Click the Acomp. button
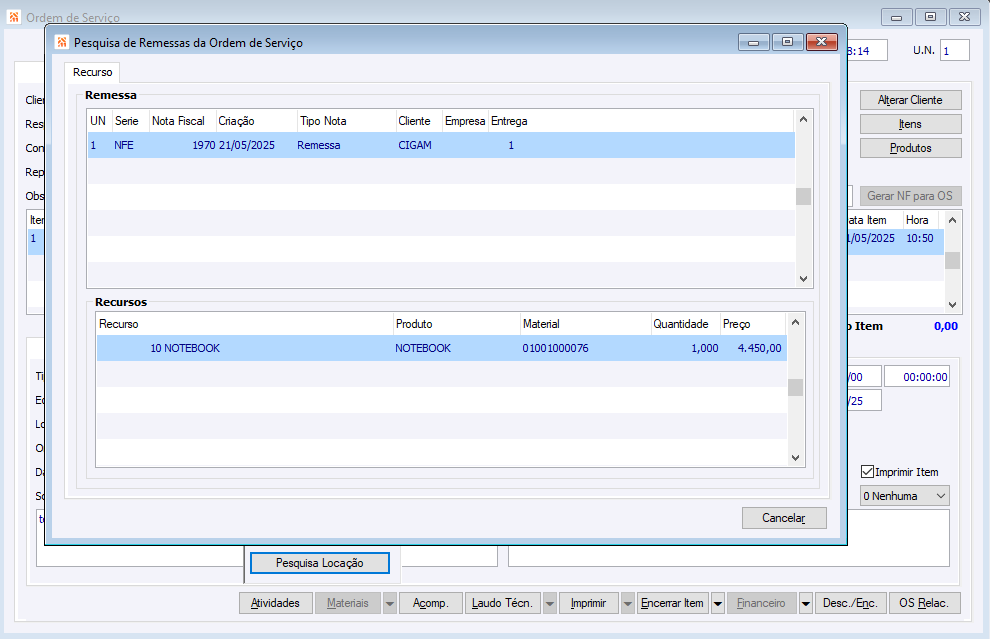The width and height of the screenshot is (990, 639). click(431, 603)
